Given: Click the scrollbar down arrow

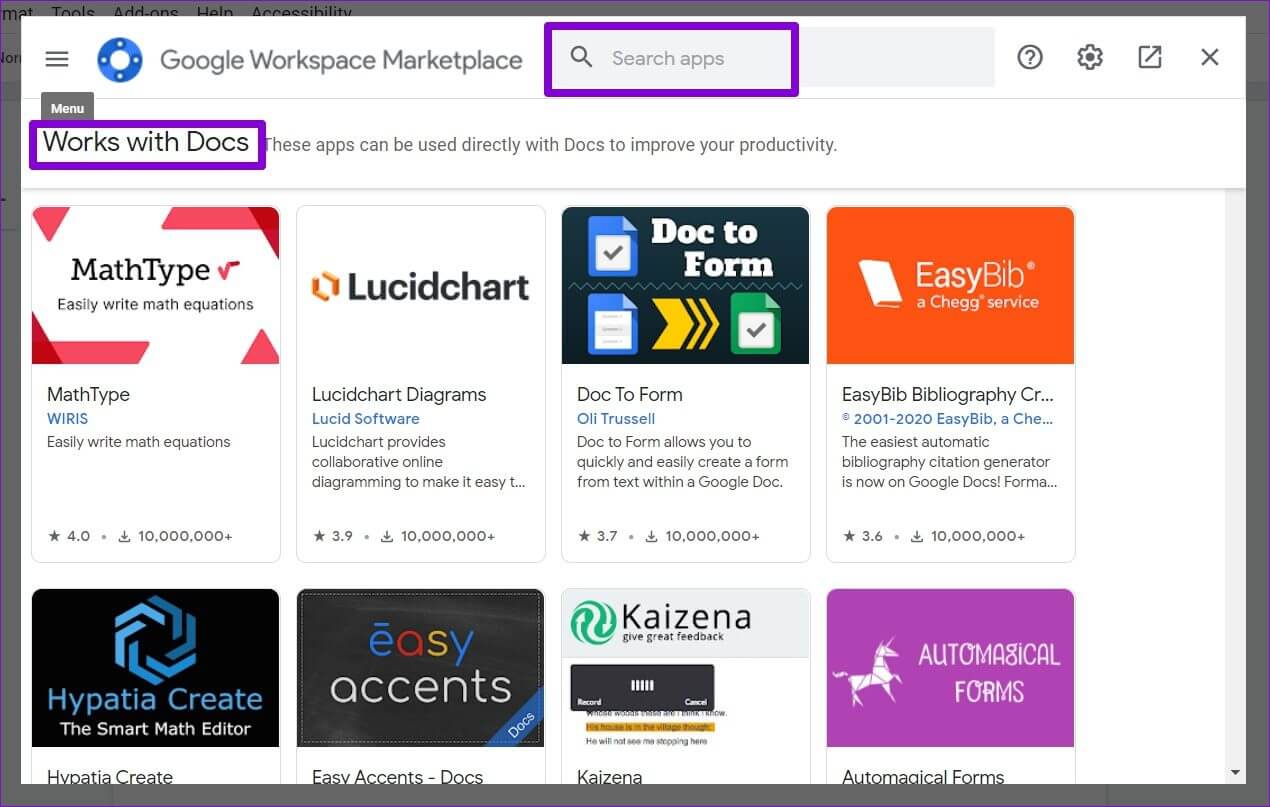Looking at the screenshot, I should coord(1235,772).
